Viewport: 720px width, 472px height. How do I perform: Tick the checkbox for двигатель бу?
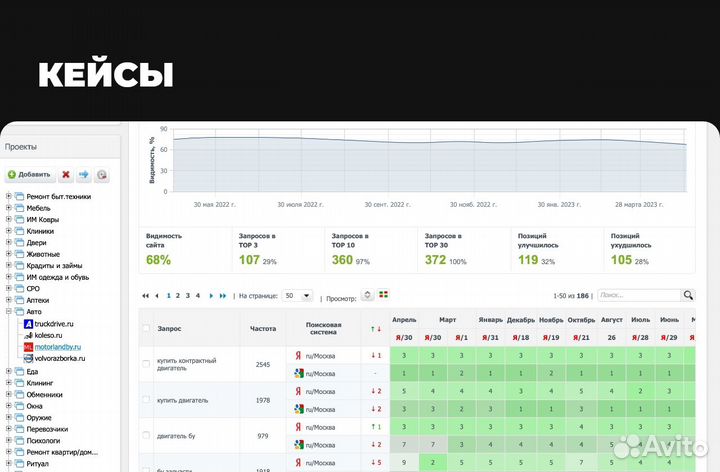146,435
